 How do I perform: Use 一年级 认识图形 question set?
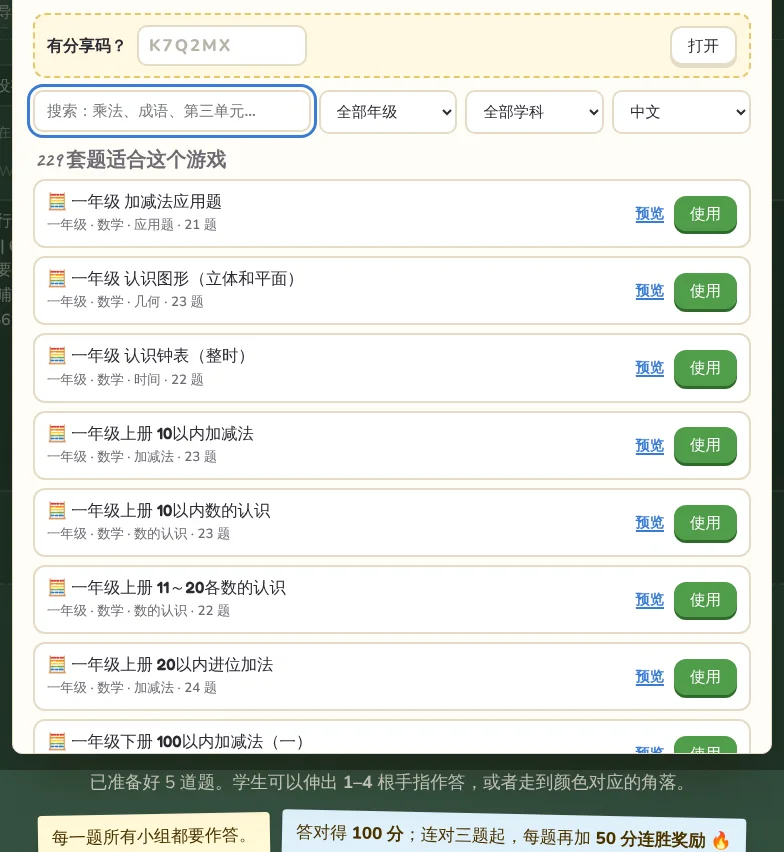click(x=705, y=291)
